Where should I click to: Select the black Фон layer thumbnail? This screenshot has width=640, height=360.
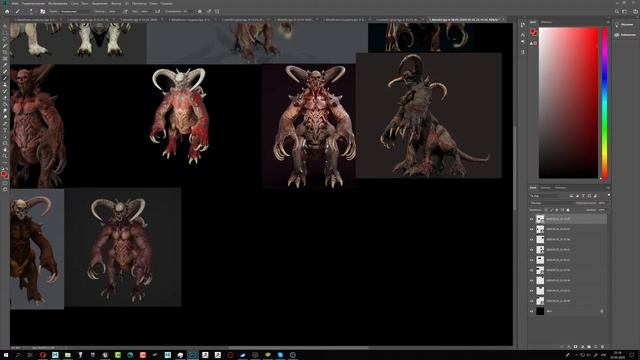(540, 311)
